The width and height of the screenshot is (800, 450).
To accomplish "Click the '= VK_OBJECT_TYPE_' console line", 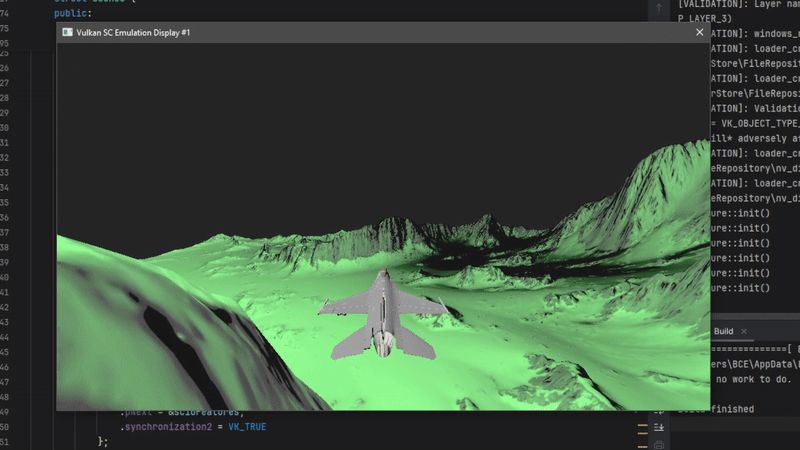I will pyautogui.click(x=755, y=123).
